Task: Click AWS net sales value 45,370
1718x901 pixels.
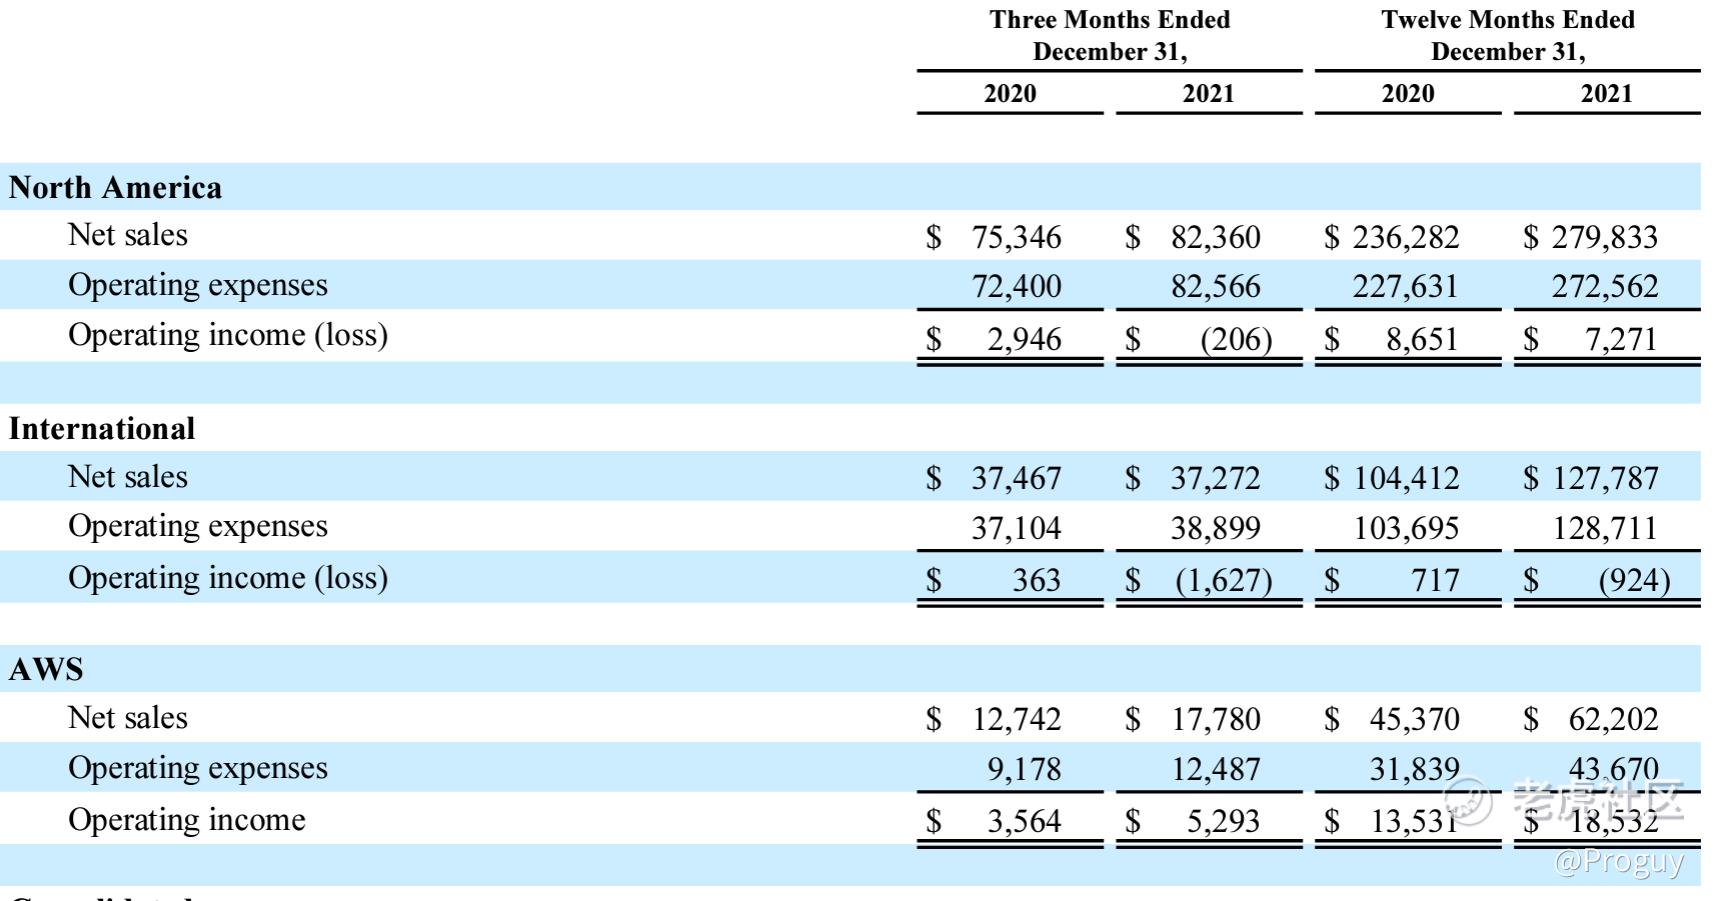Action: [x=1414, y=719]
